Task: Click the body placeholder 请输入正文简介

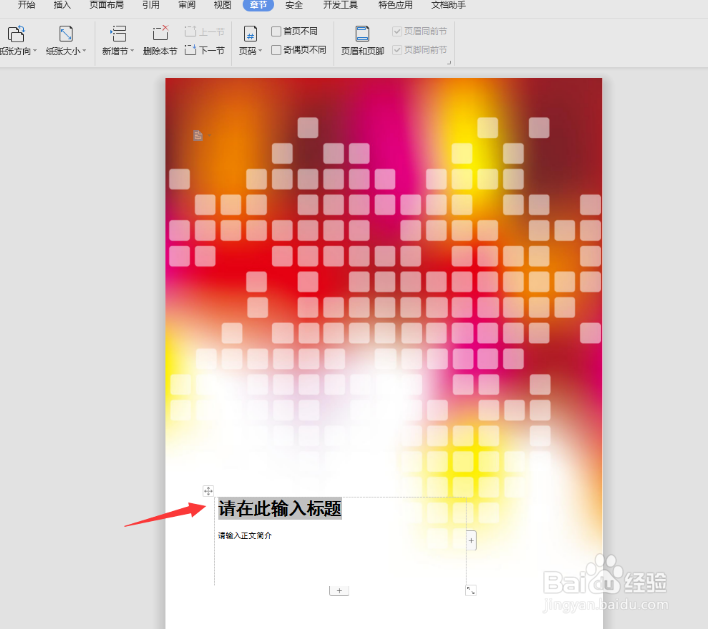Action: click(245, 536)
